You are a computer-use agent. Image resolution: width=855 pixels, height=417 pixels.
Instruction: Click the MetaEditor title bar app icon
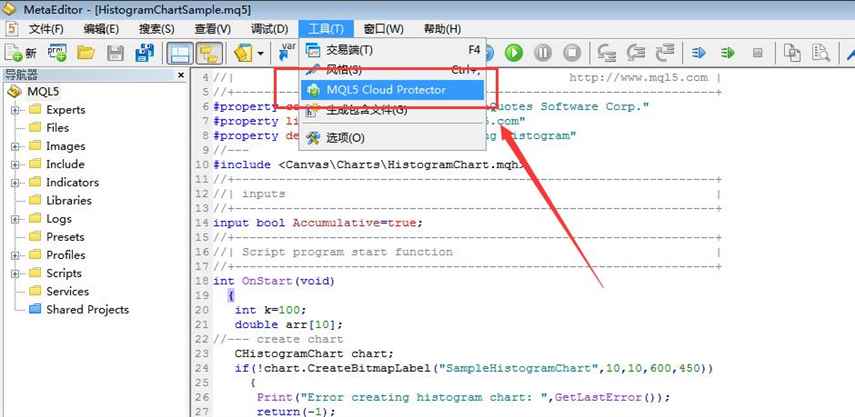pyautogui.click(x=11, y=9)
